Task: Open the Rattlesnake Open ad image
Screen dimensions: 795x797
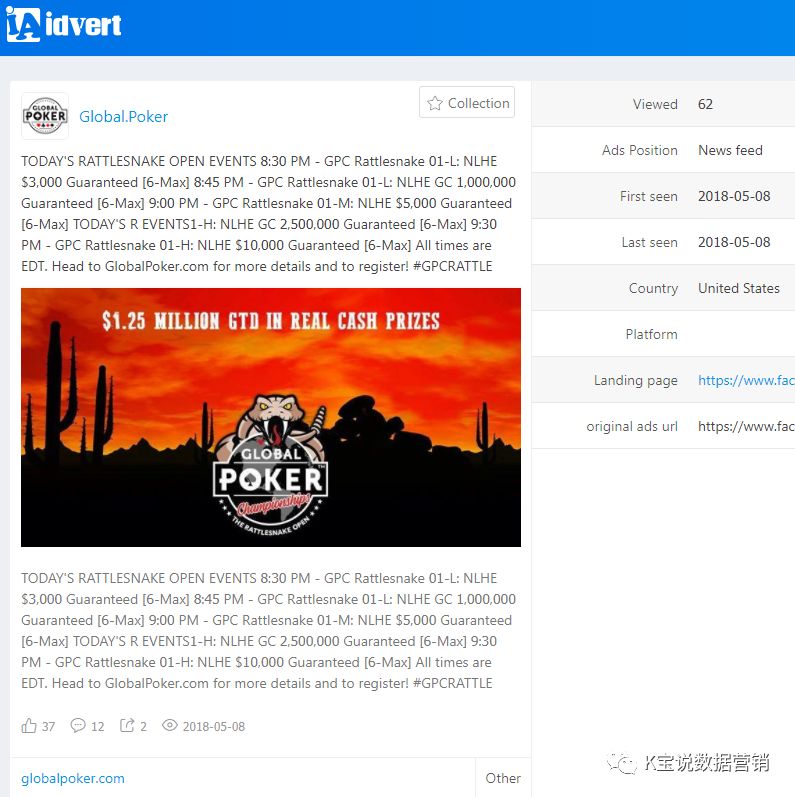Action: 271,417
